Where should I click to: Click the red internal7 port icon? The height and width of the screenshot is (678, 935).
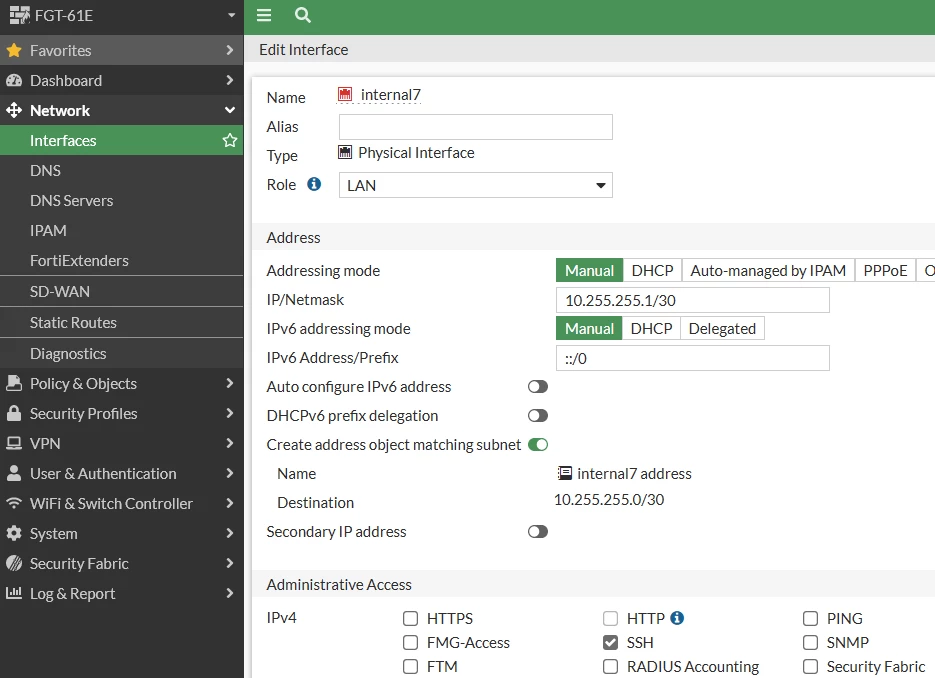345,94
